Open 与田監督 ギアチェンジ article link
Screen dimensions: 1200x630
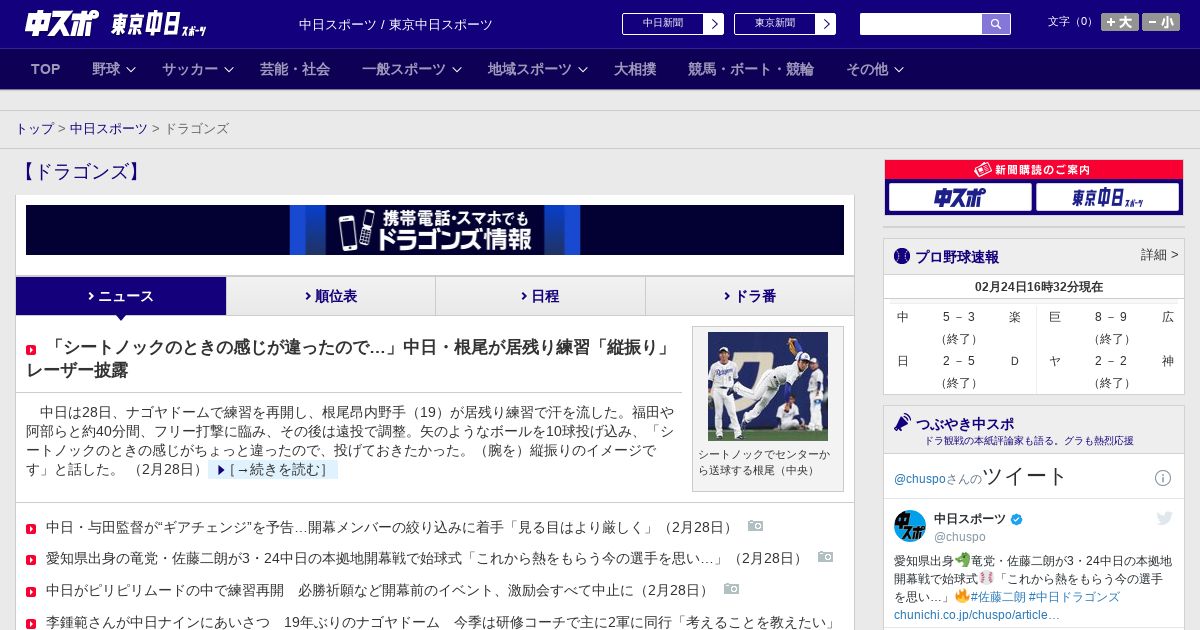click(x=390, y=527)
